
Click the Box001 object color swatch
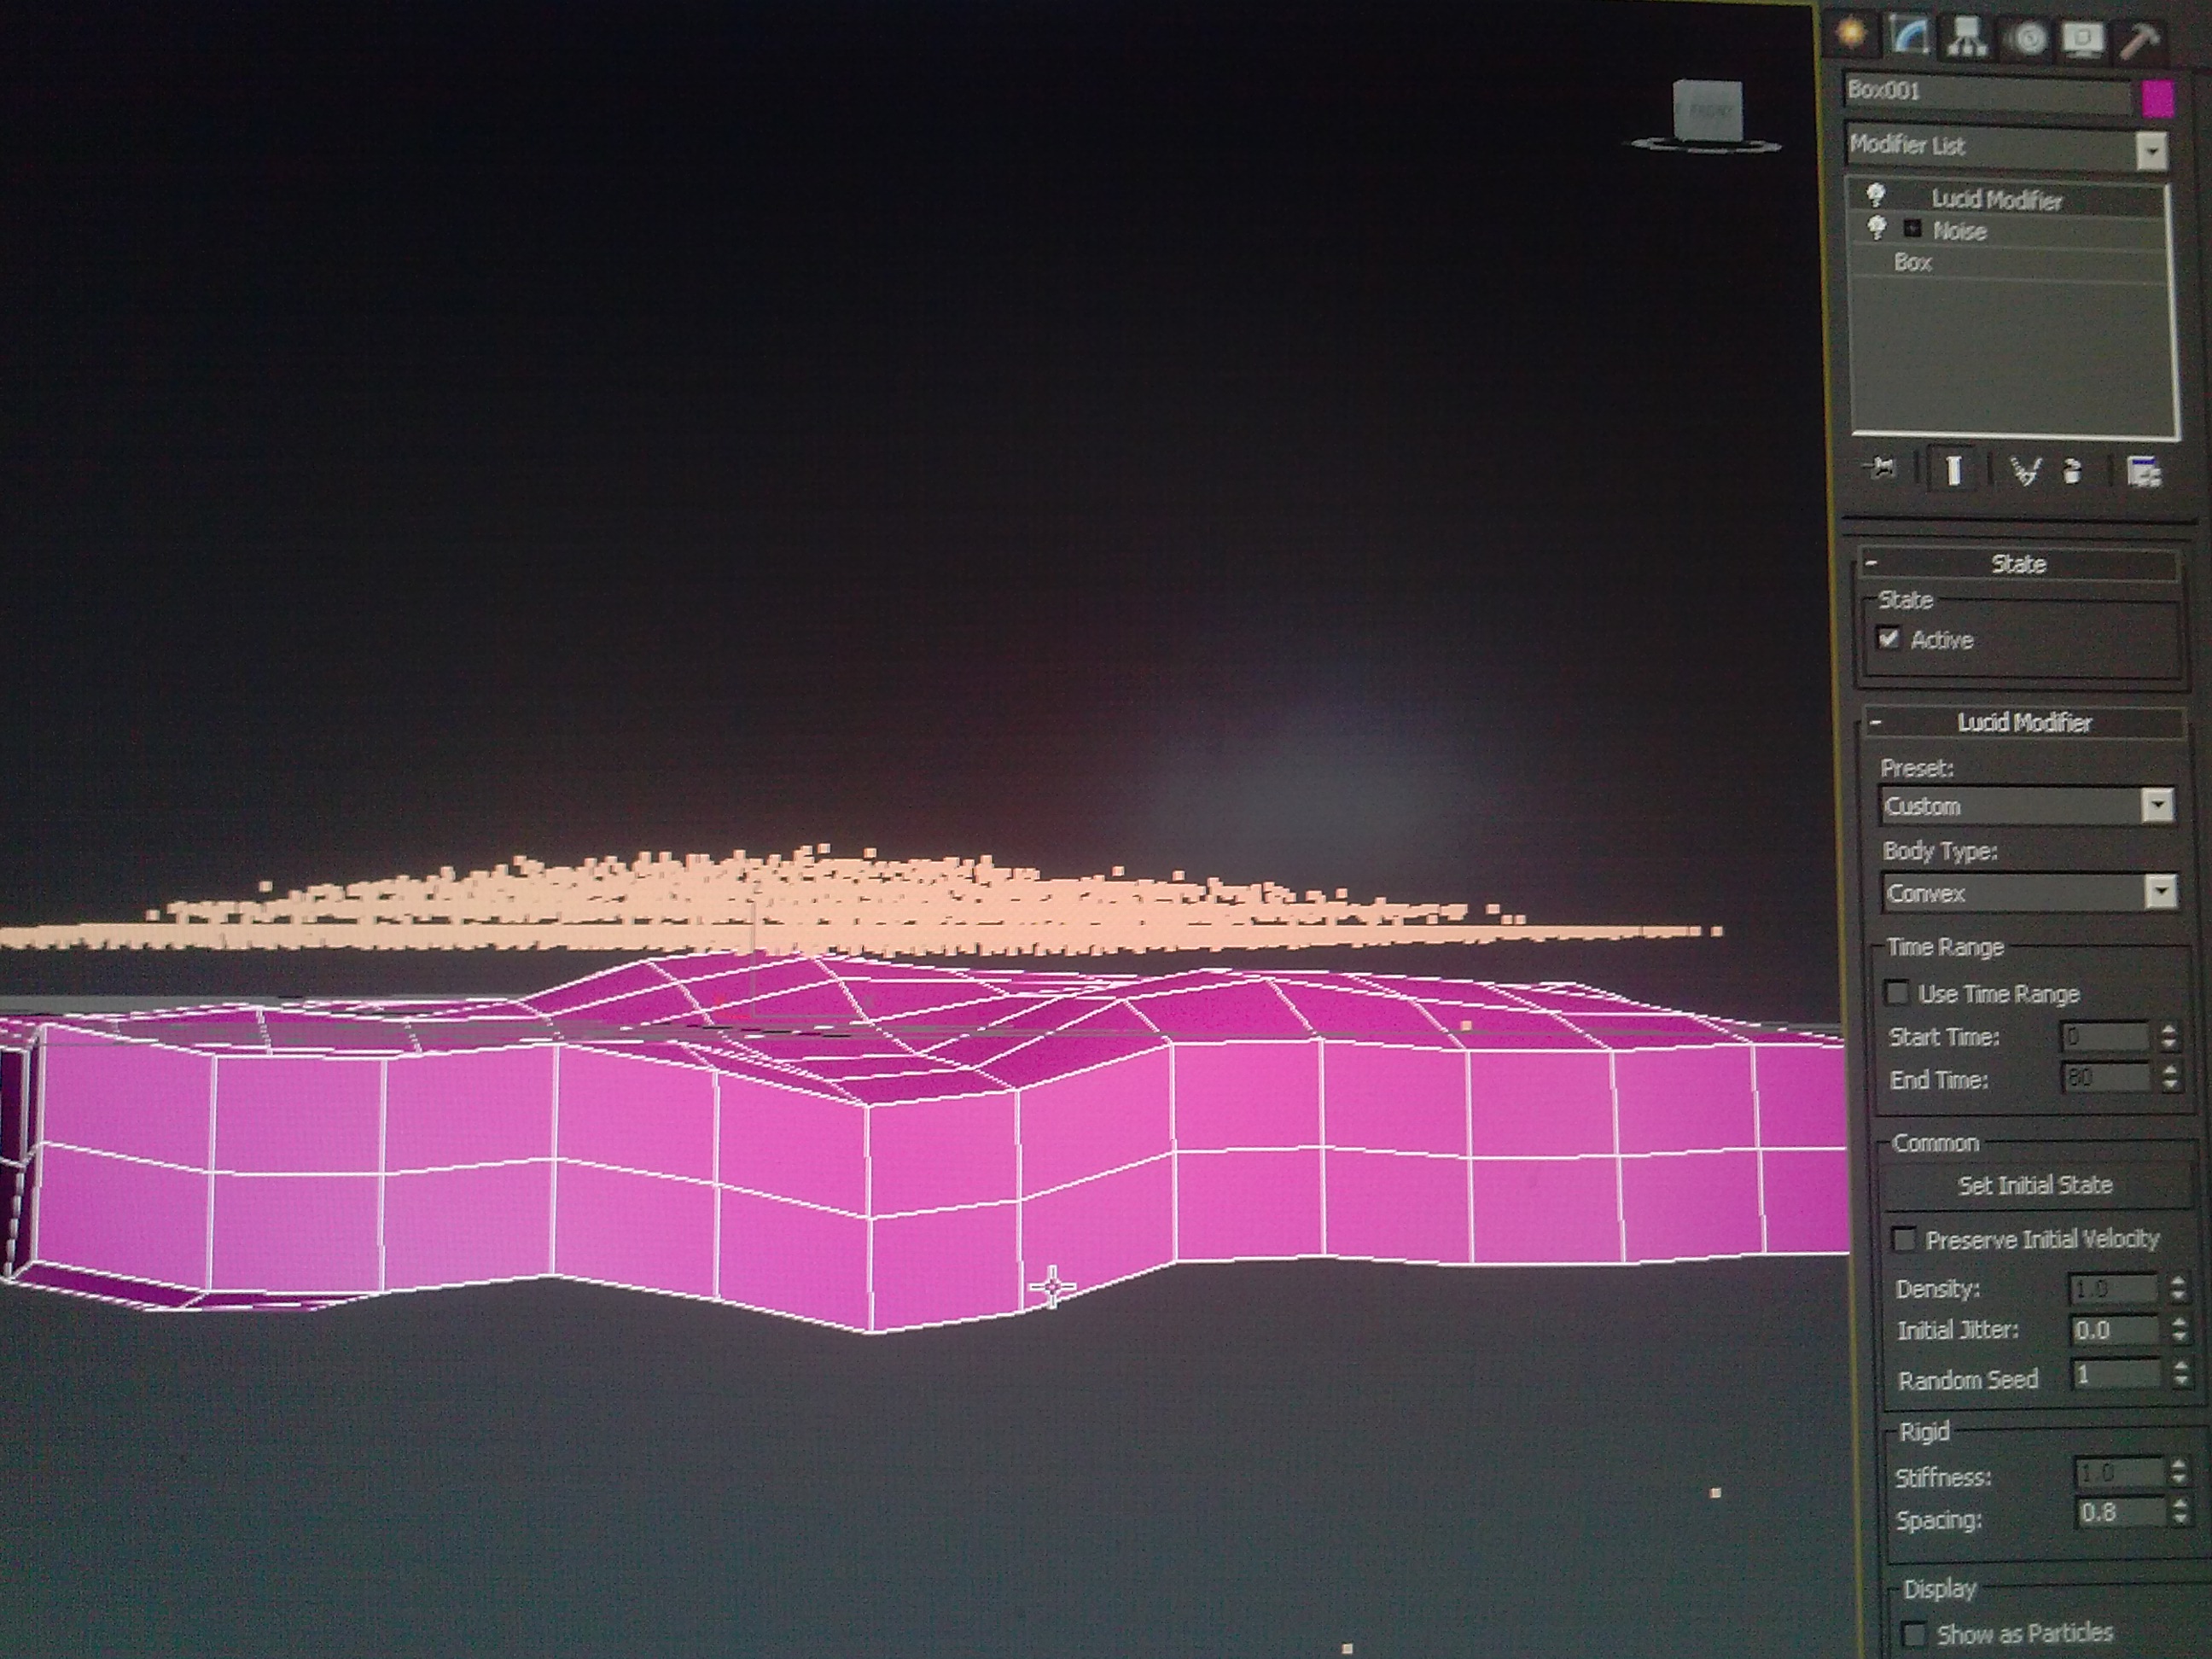pos(2158,99)
